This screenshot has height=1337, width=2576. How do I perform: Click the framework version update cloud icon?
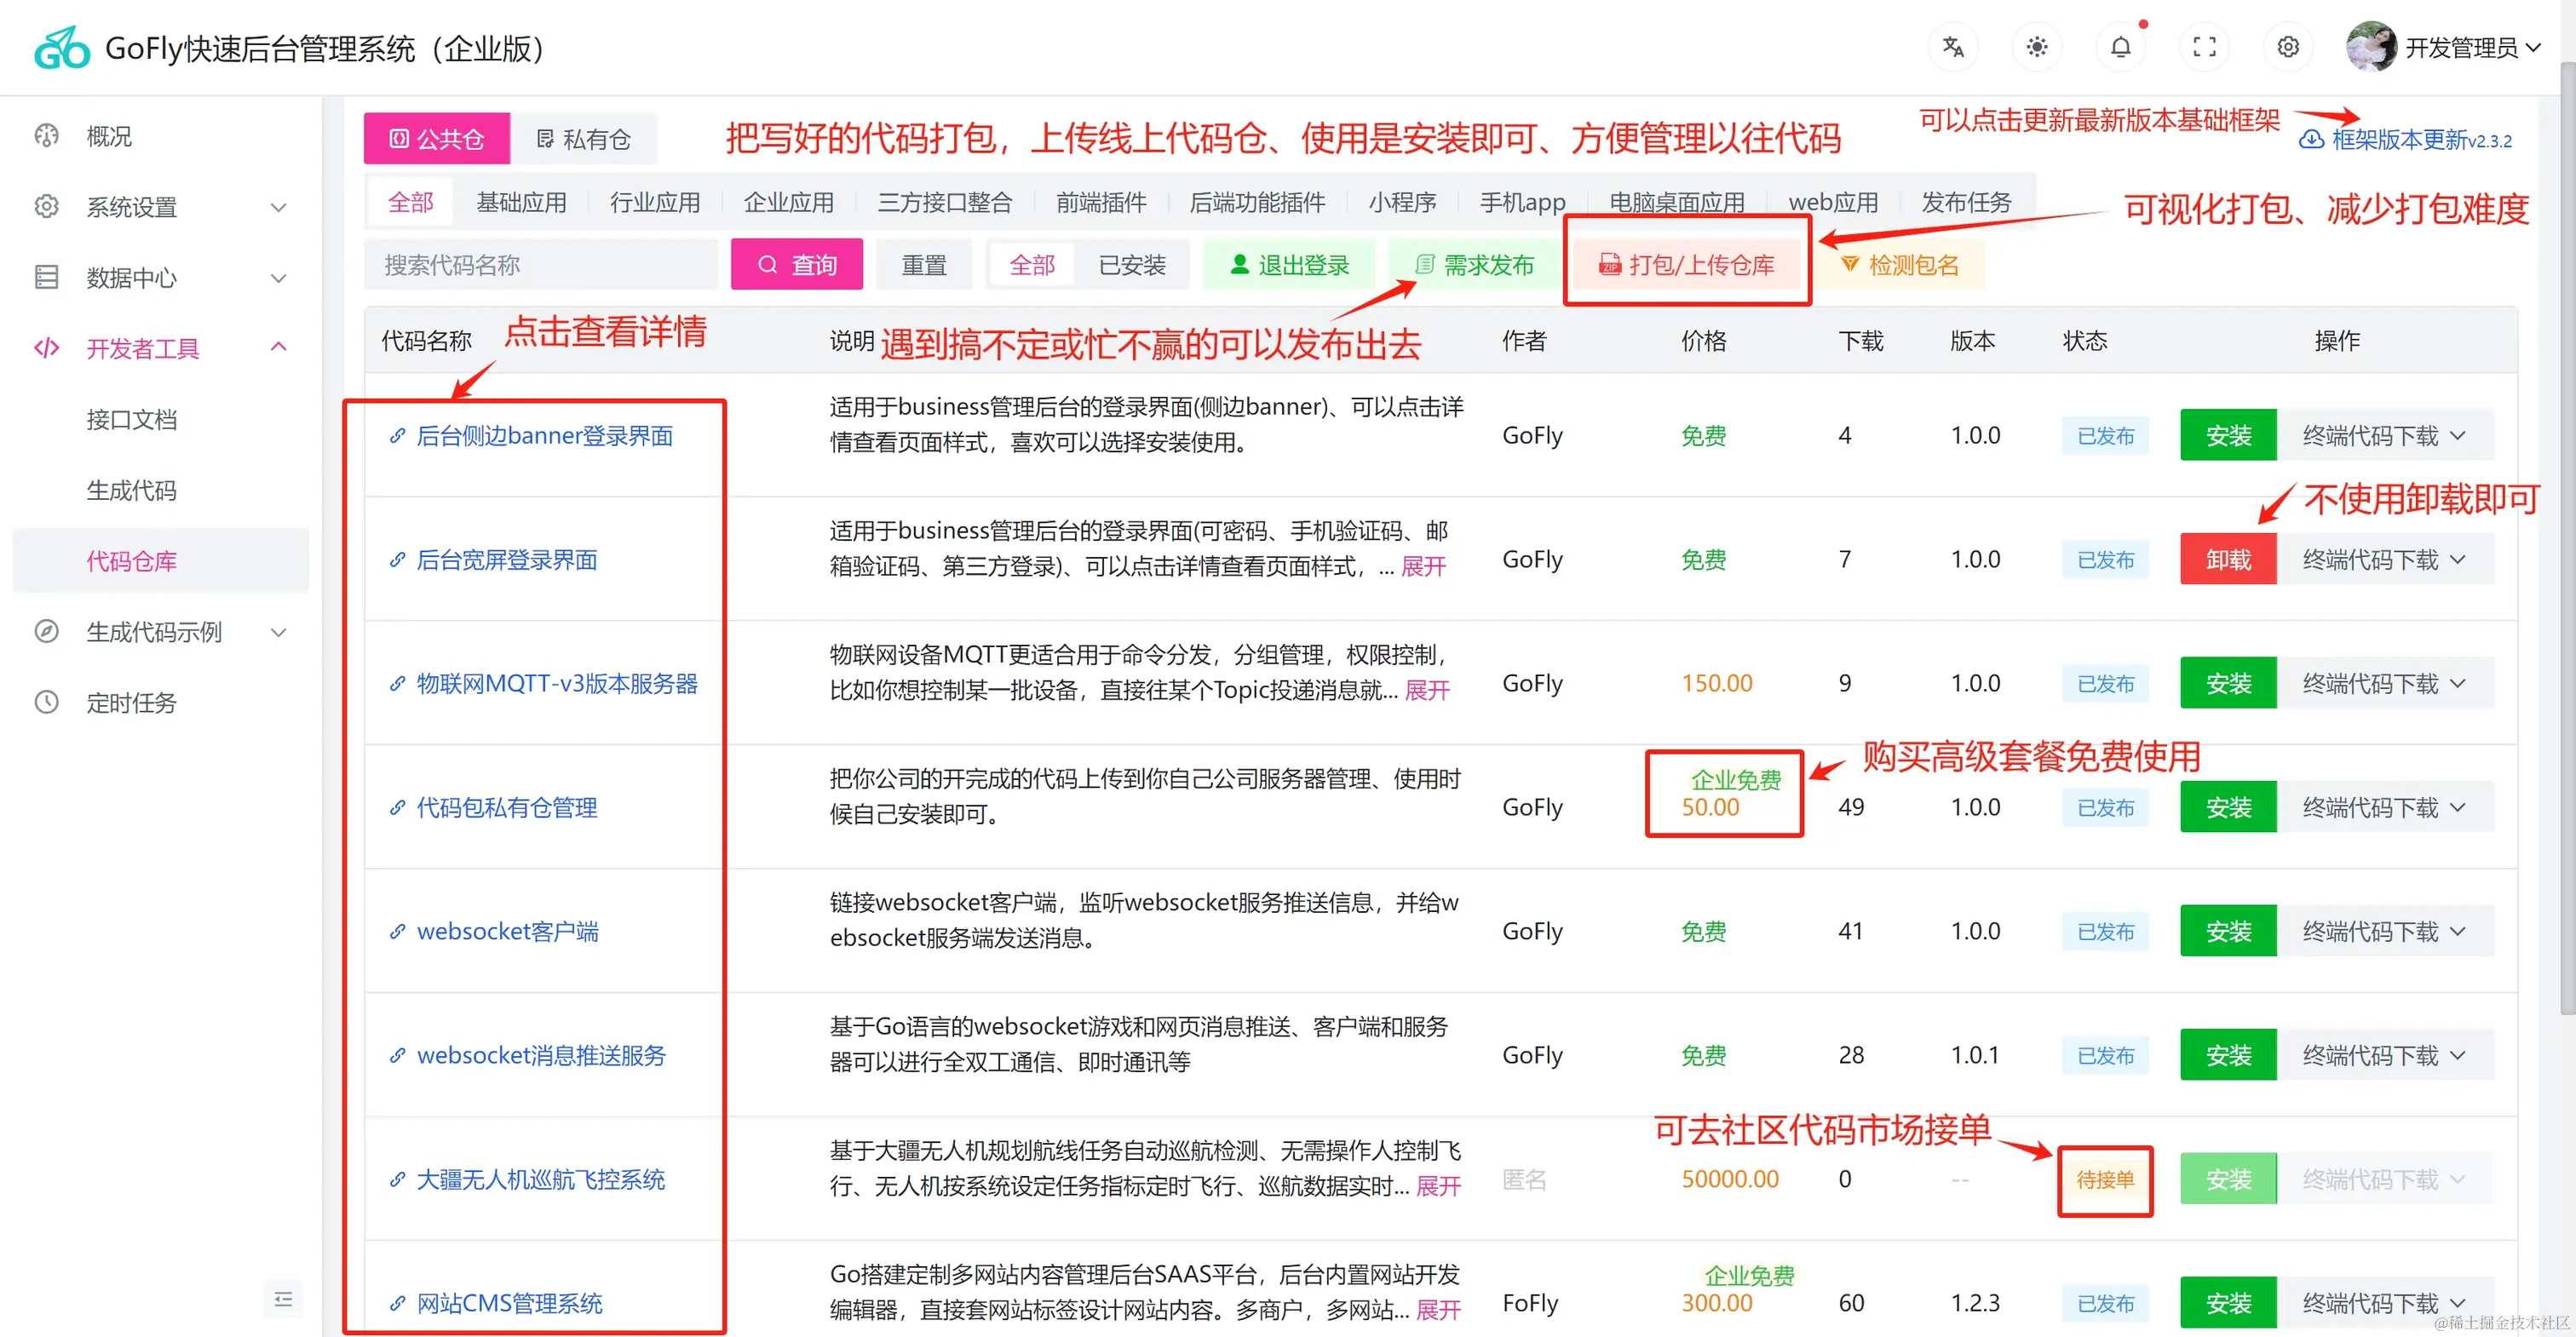click(2311, 140)
